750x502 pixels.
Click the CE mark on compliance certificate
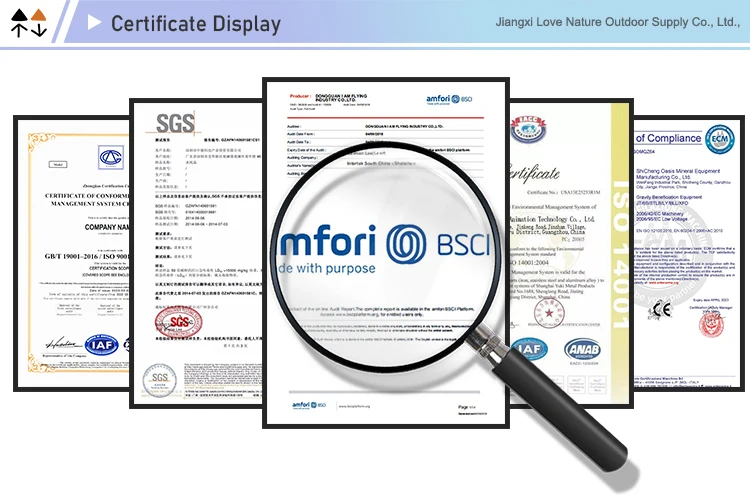pyautogui.click(x=660, y=310)
